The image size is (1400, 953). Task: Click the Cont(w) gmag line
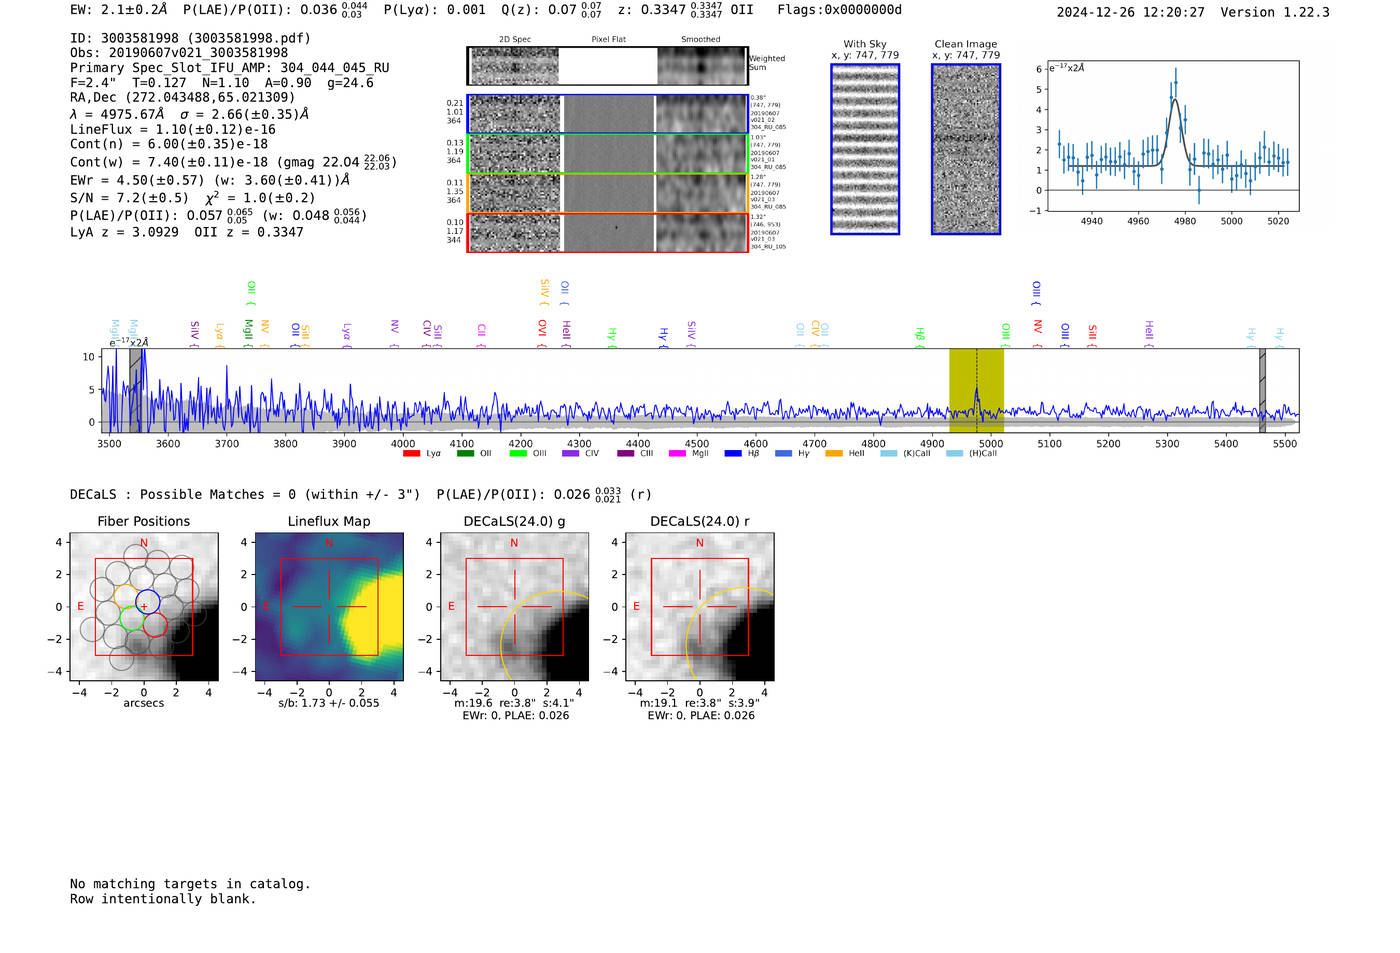pyautogui.click(x=233, y=161)
